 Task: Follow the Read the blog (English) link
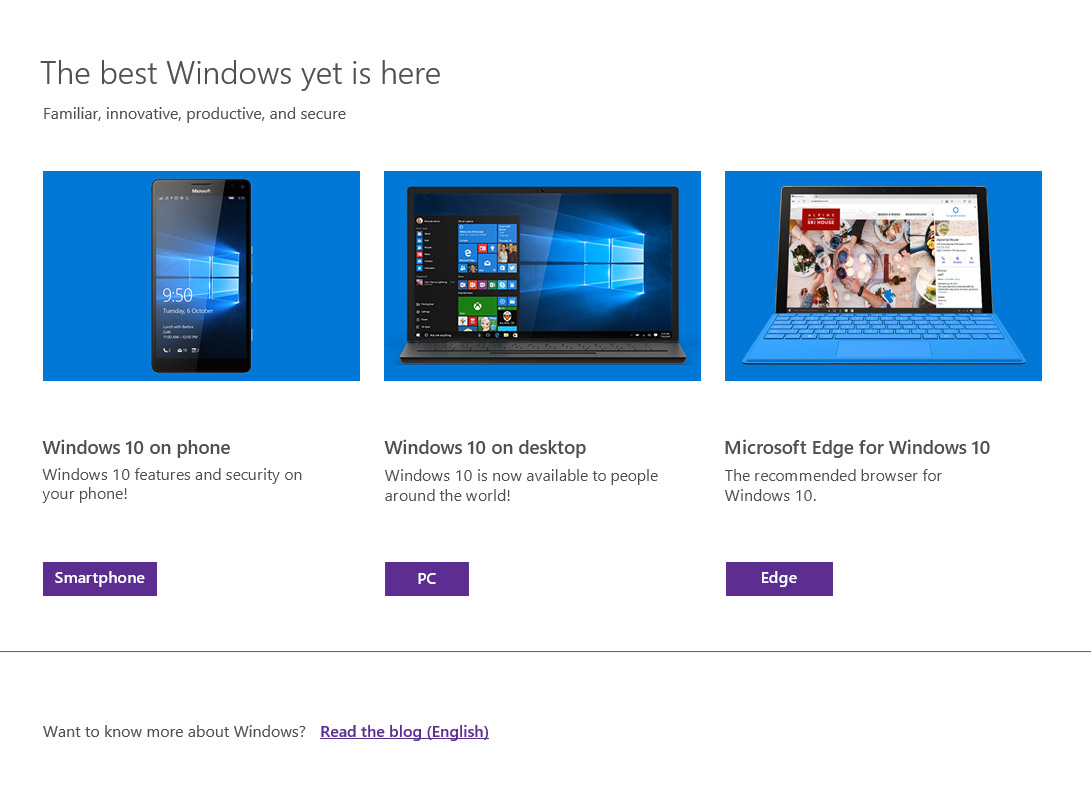click(404, 731)
